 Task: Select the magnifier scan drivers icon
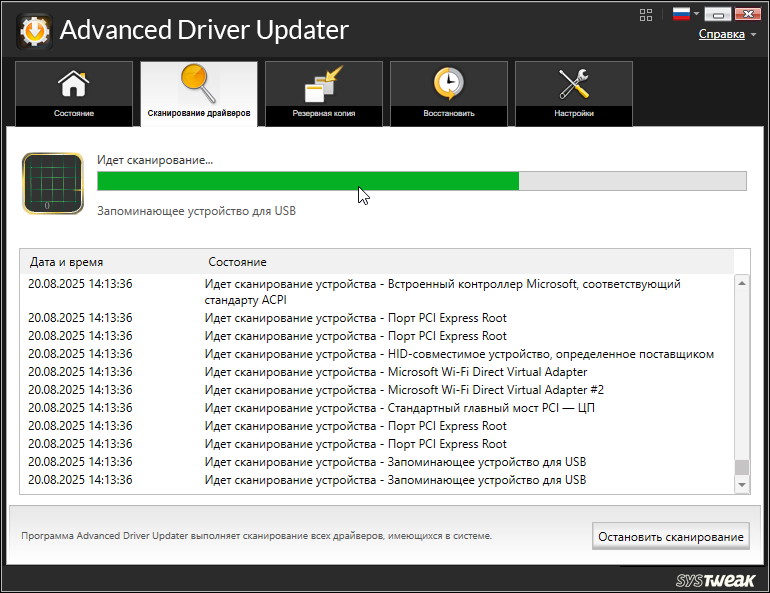[x=198, y=82]
